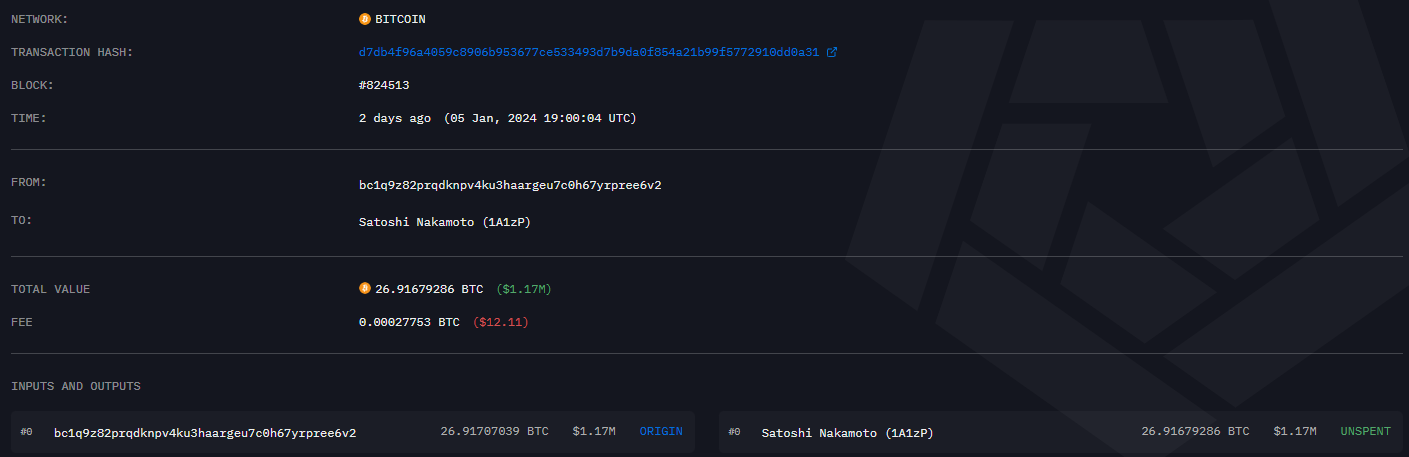Select the BITCOIN network name

400,19
